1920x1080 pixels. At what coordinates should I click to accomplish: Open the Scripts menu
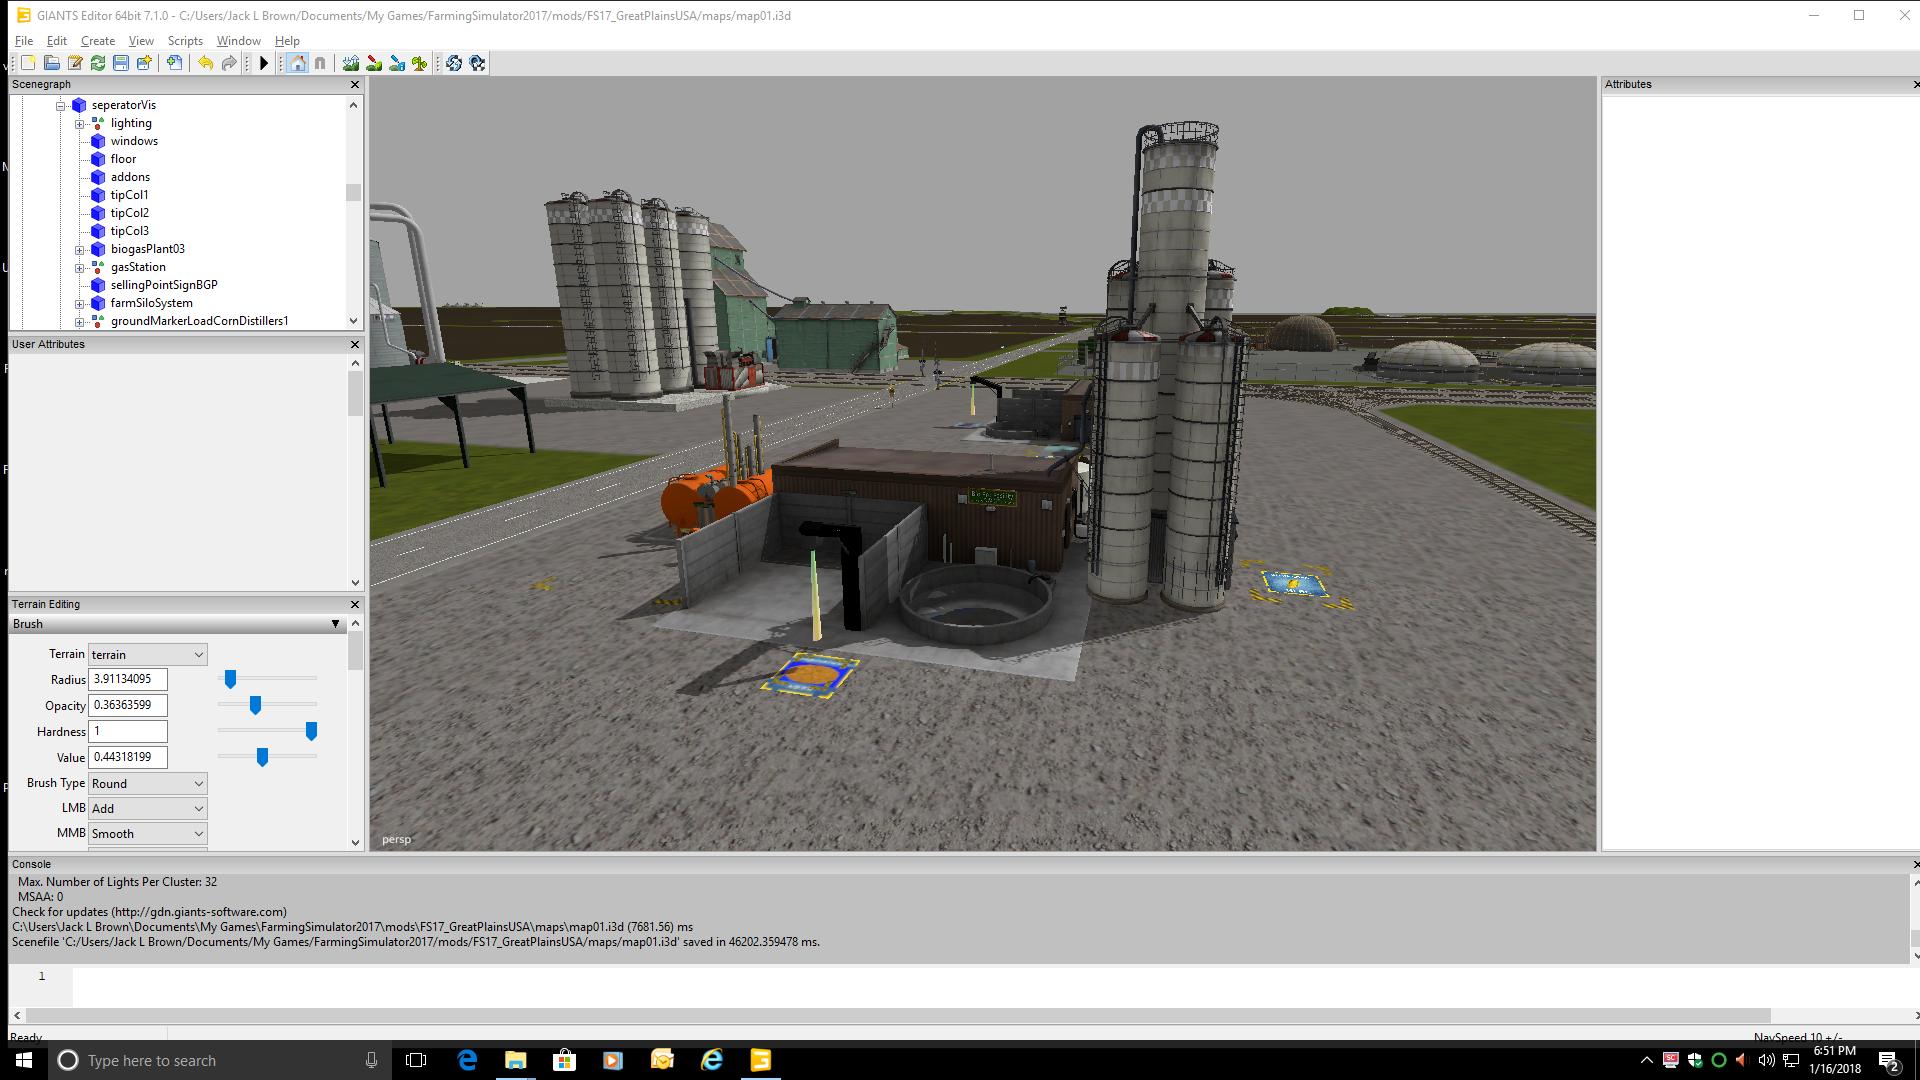[x=185, y=41]
